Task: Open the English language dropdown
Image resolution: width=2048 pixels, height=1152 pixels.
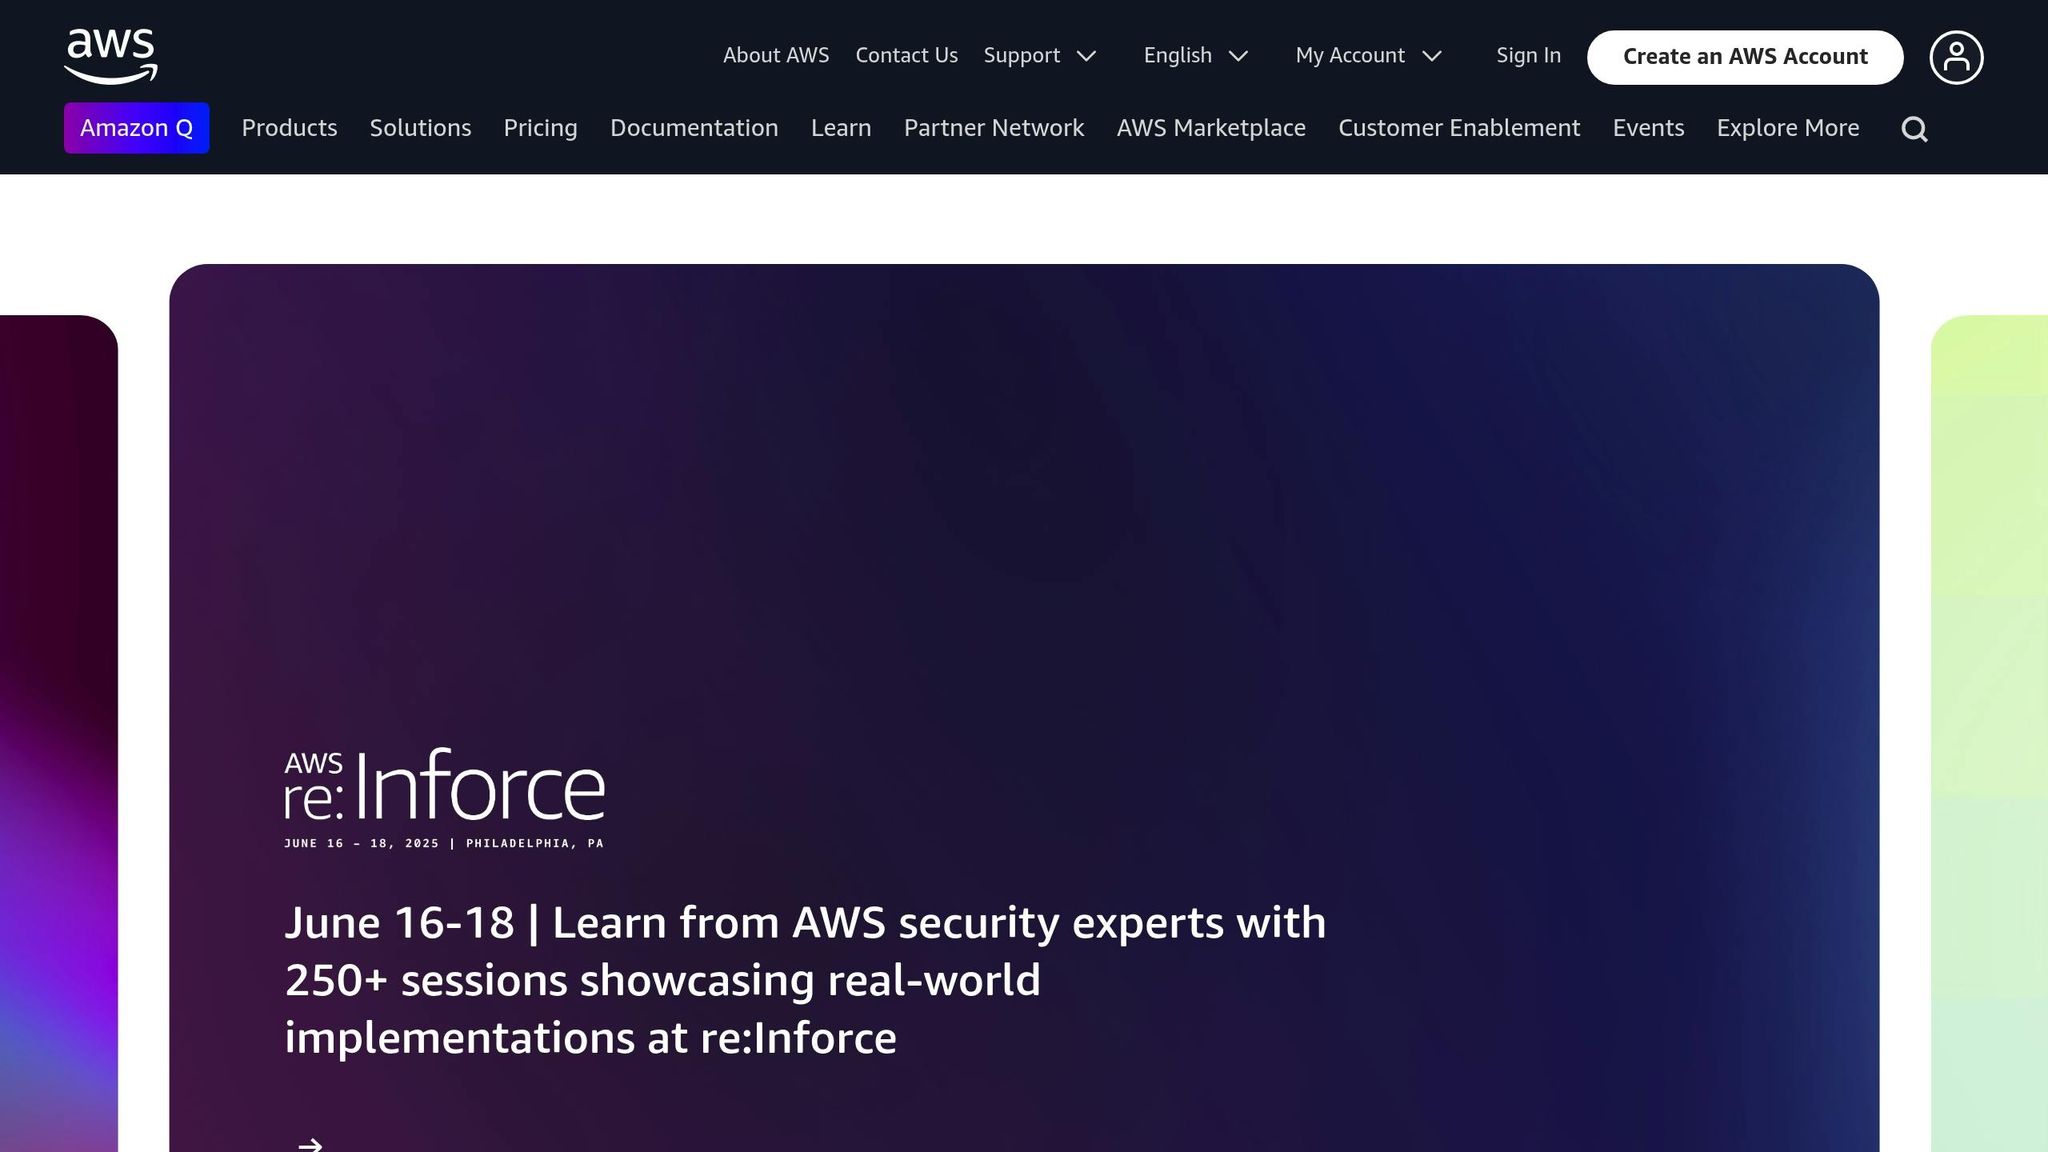Action: tap(1196, 56)
